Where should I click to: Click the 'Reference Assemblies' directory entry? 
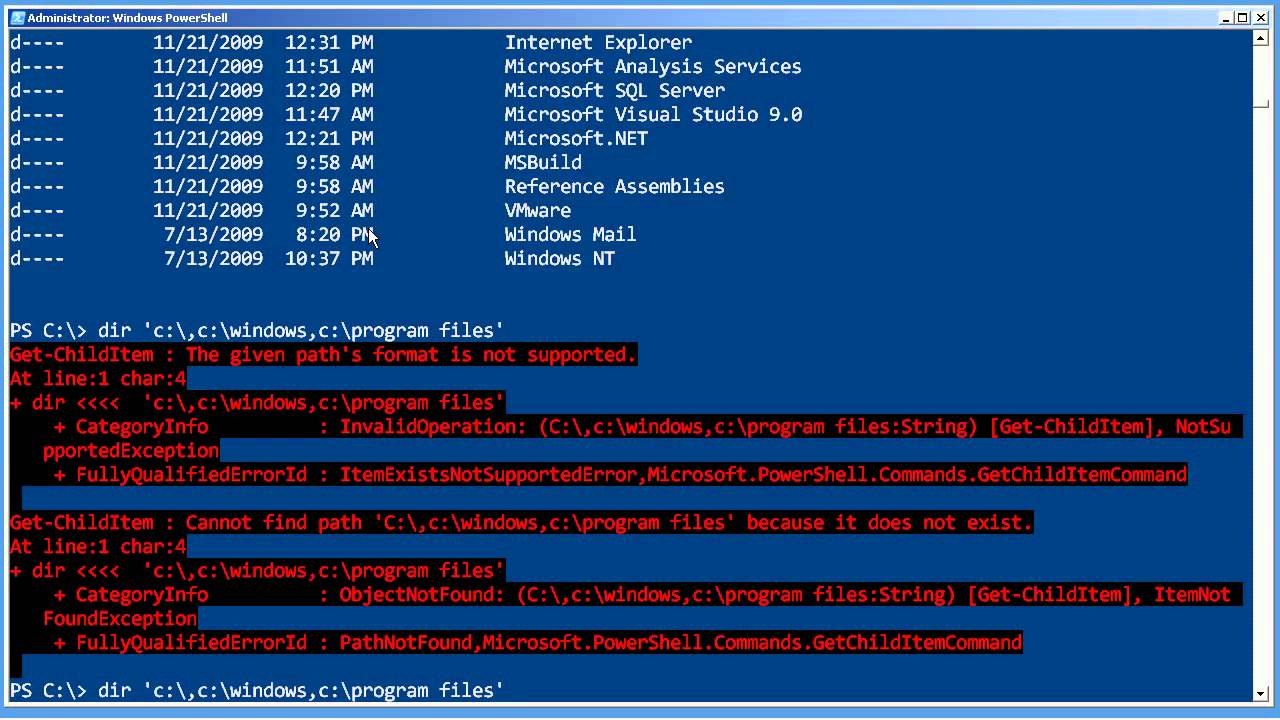tap(614, 186)
